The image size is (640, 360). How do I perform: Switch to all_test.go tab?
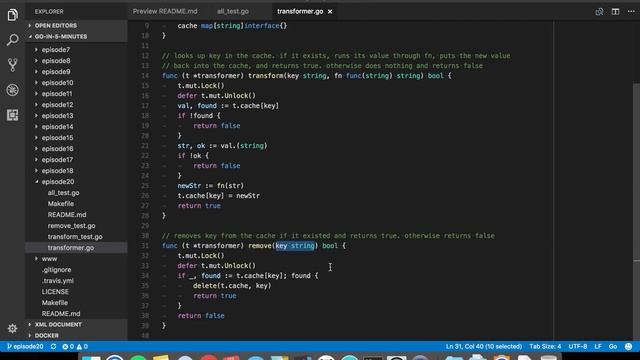(233, 11)
